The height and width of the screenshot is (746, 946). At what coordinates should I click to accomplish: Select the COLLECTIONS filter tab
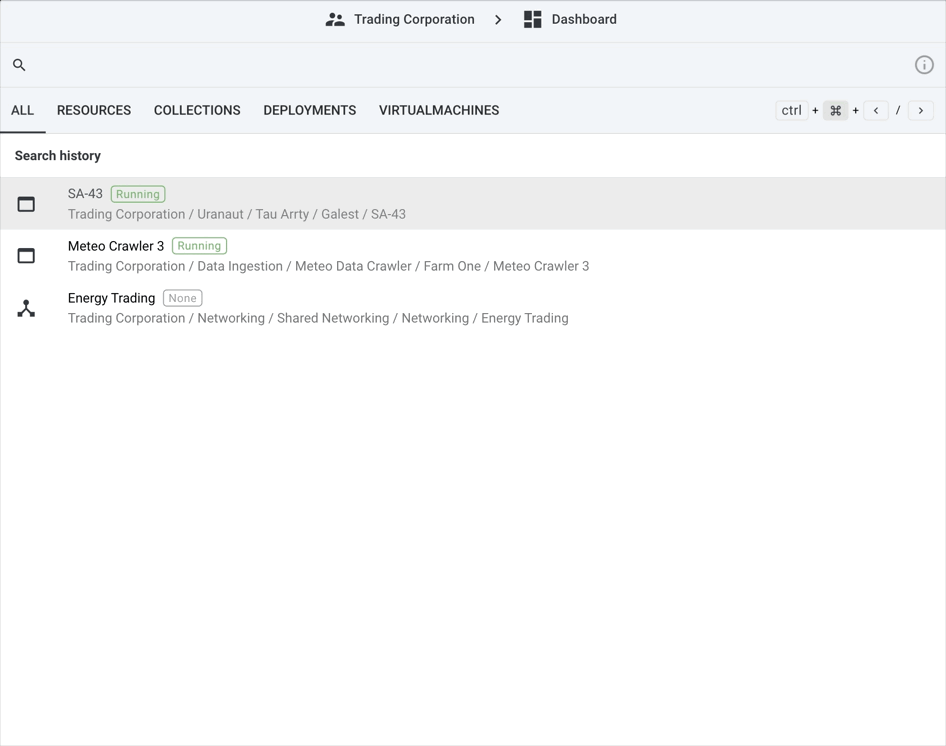(197, 110)
